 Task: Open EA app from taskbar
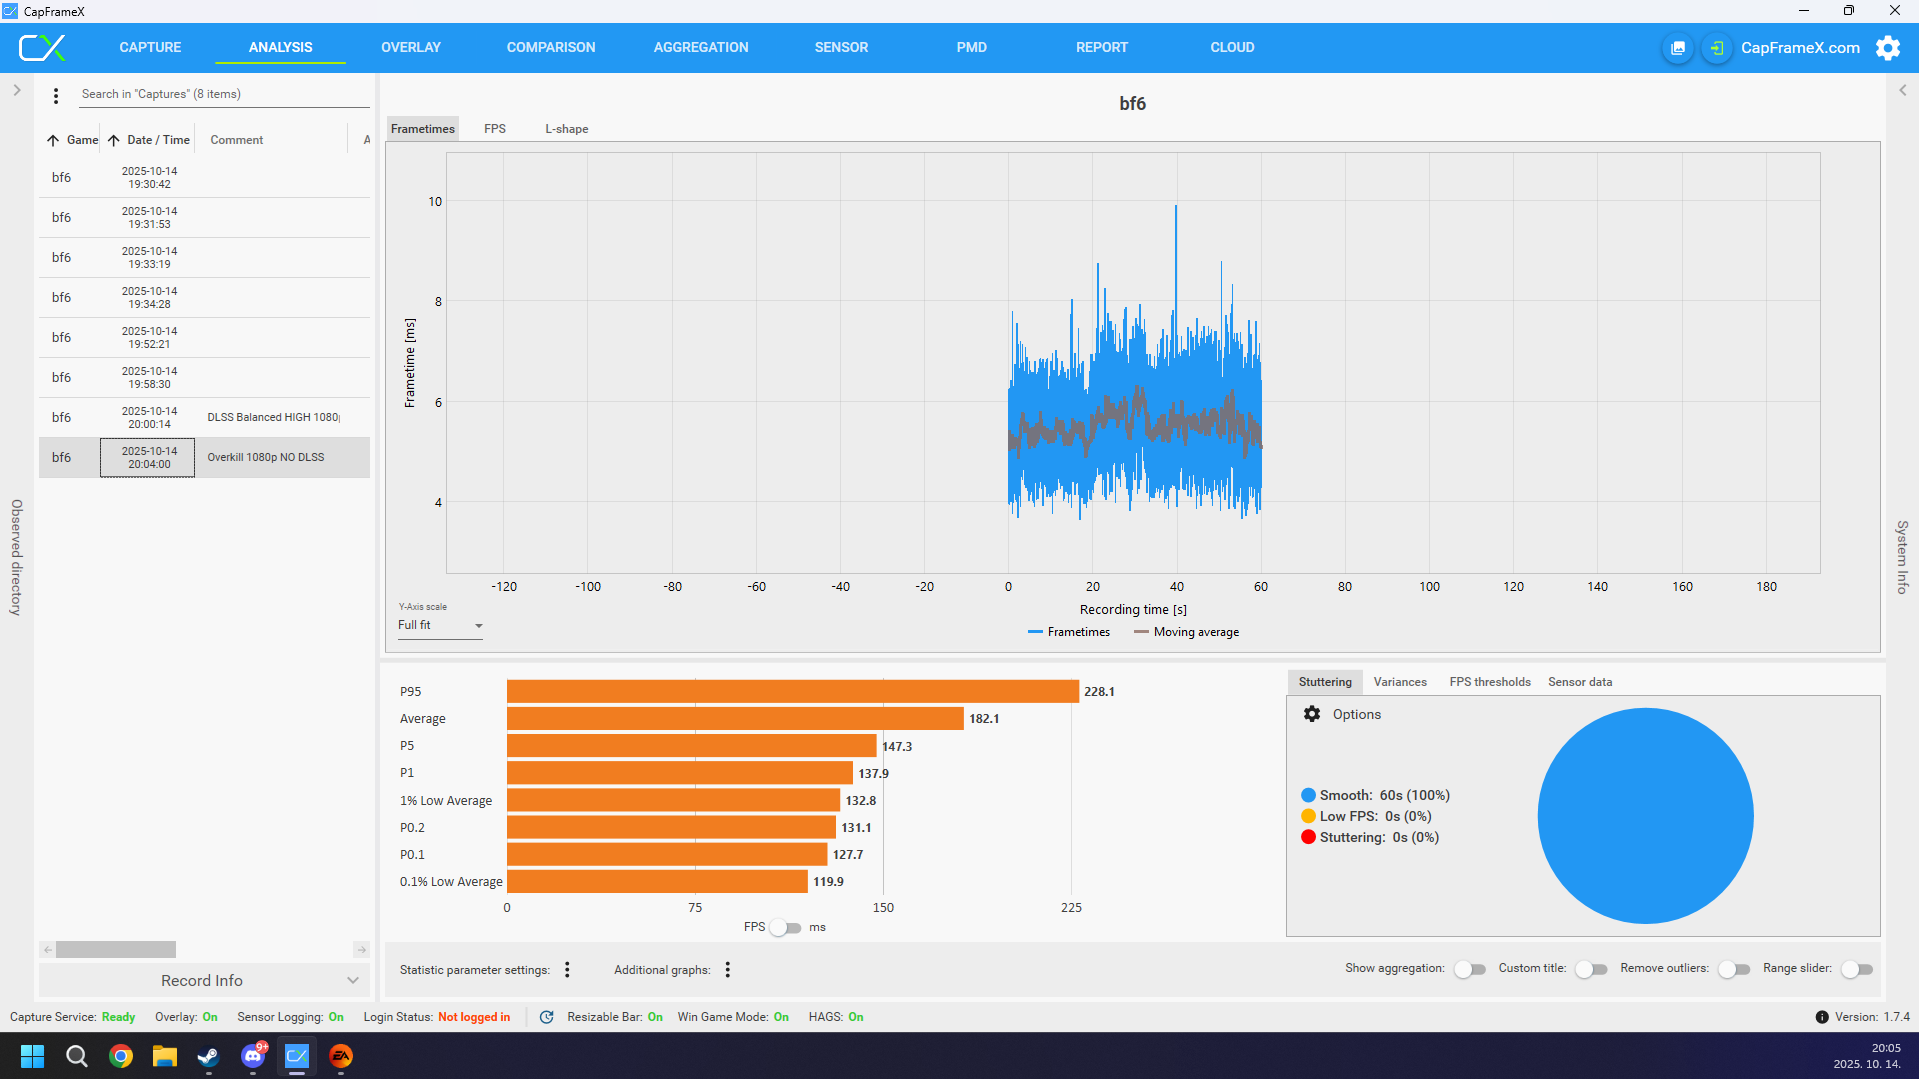point(341,1056)
